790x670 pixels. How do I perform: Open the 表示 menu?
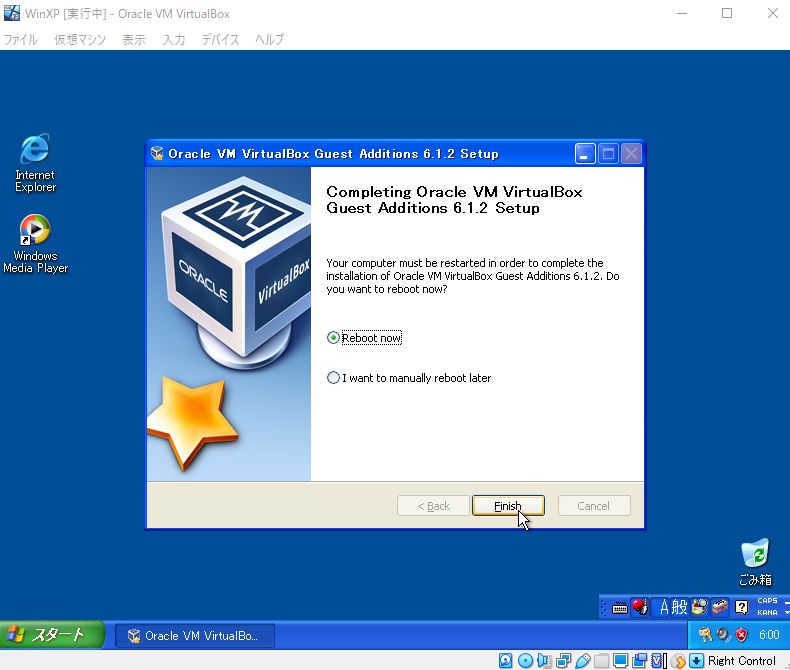click(134, 39)
